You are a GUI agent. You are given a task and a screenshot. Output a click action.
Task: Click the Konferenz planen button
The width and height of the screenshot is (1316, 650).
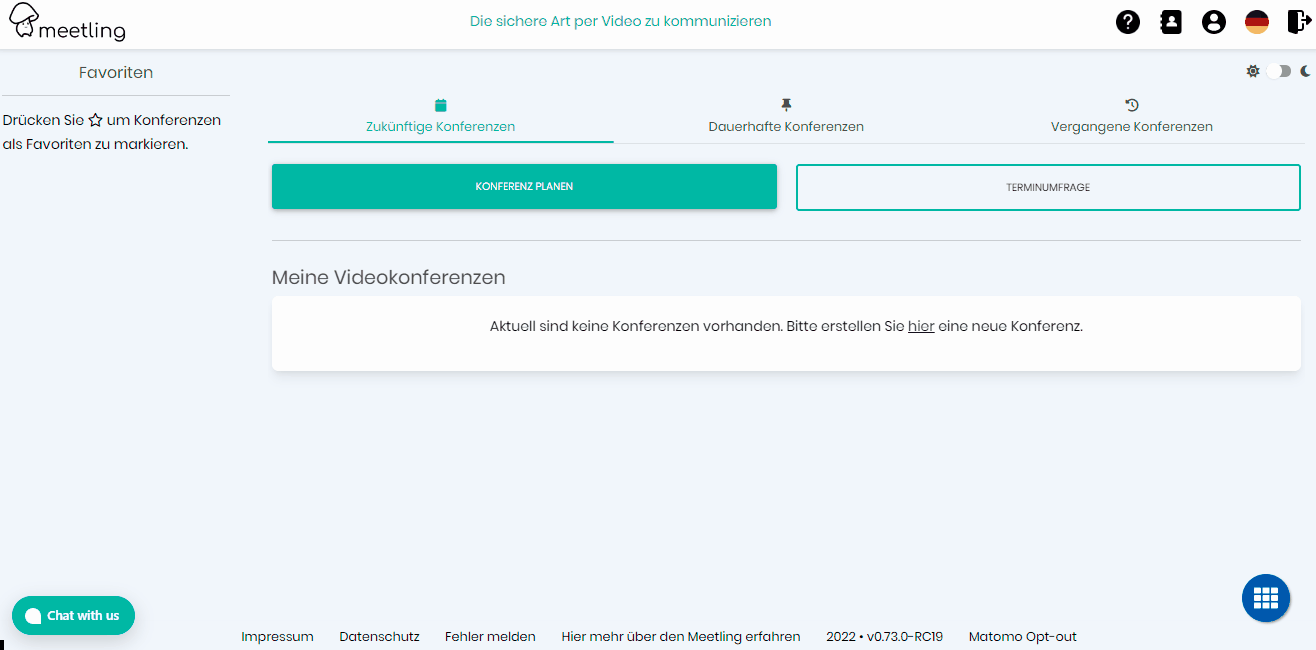[x=524, y=186]
